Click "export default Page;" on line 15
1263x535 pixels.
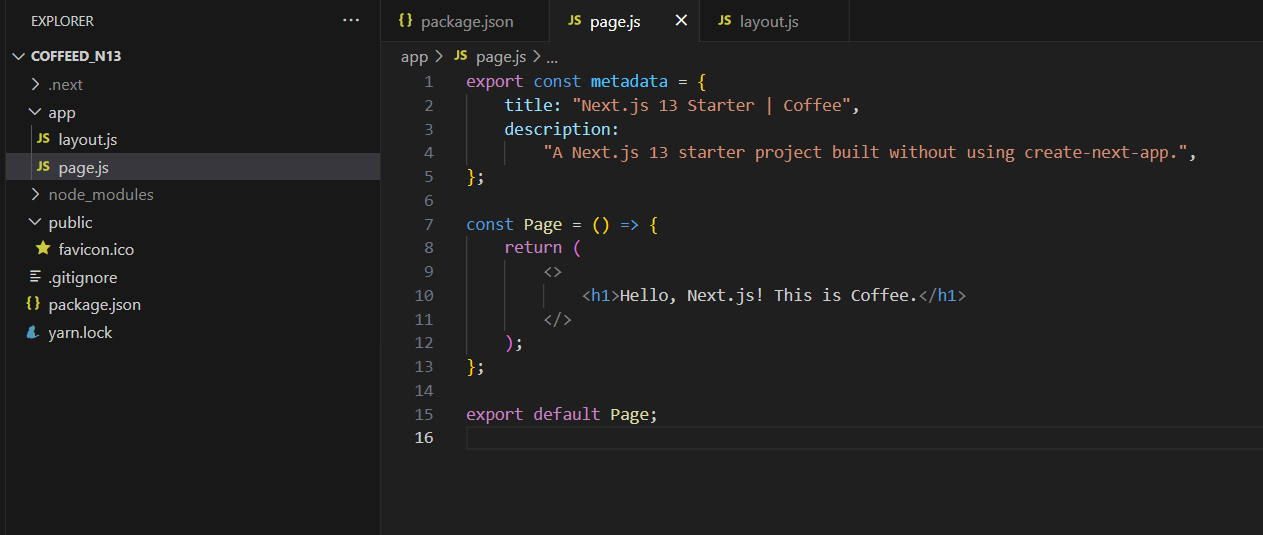pyautogui.click(x=562, y=414)
